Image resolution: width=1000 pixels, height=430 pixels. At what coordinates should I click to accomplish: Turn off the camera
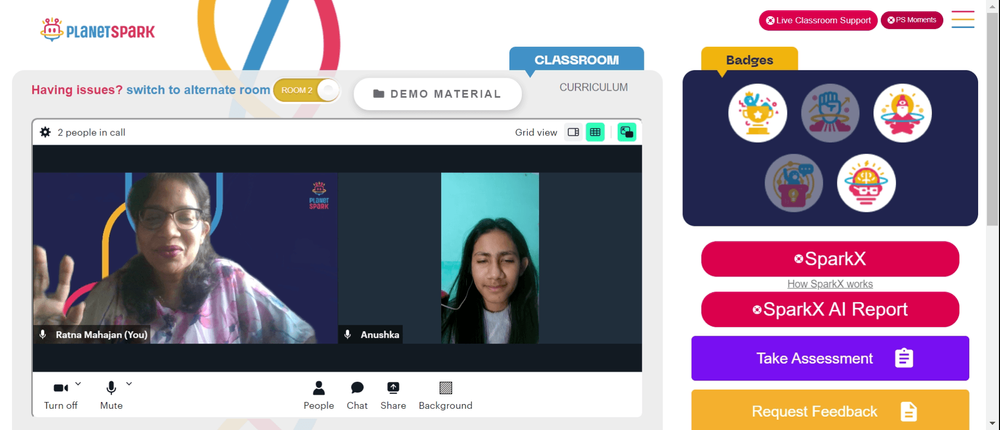click(61, 396)
